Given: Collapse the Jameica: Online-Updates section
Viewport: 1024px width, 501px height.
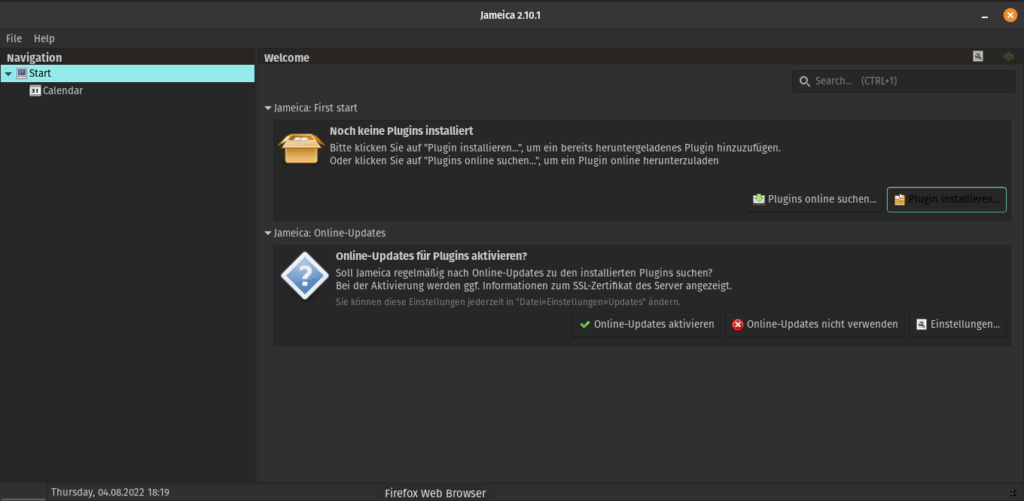Looking at the screenshot, I should (x=268, y=233).
